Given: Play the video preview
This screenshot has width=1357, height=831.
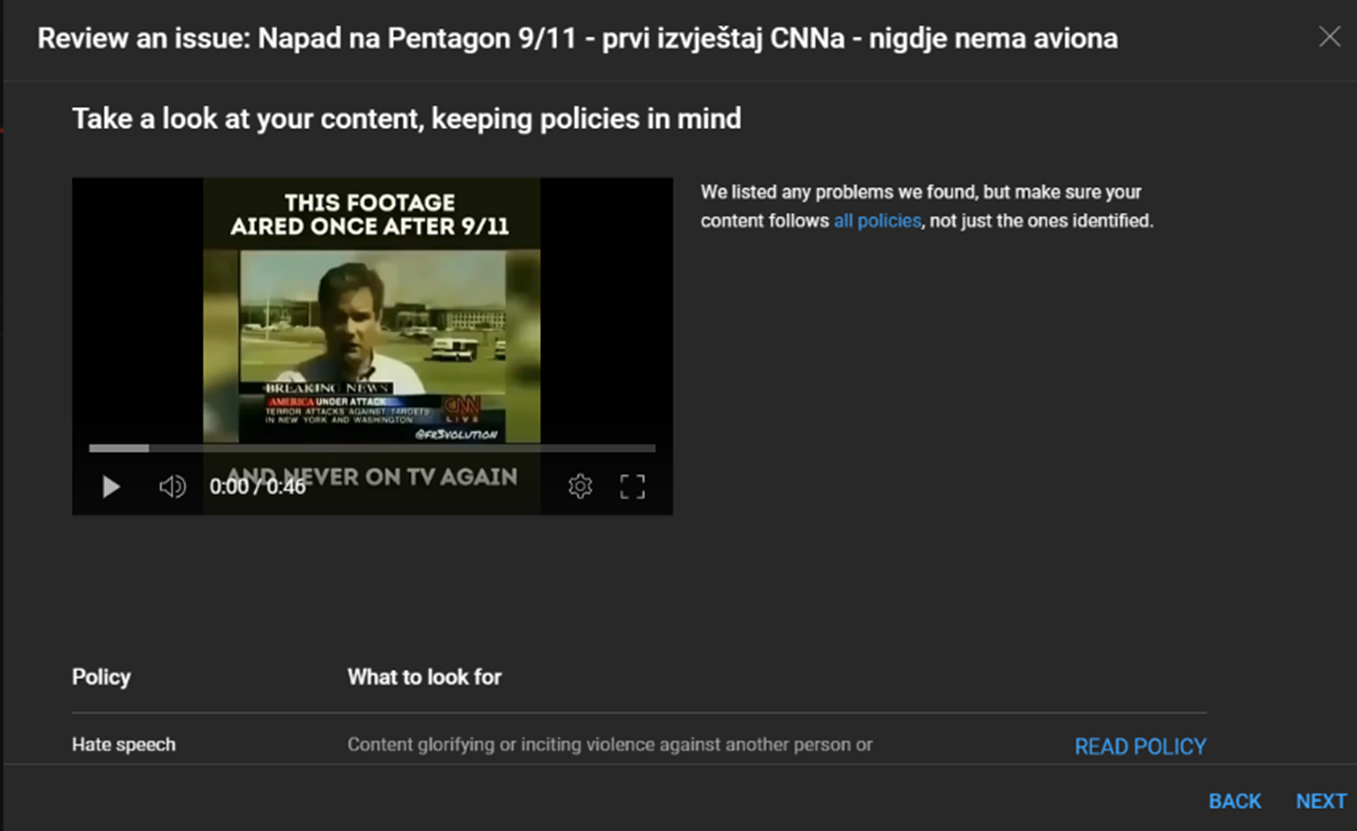Looking at the screenshot, I should (111, 487).
